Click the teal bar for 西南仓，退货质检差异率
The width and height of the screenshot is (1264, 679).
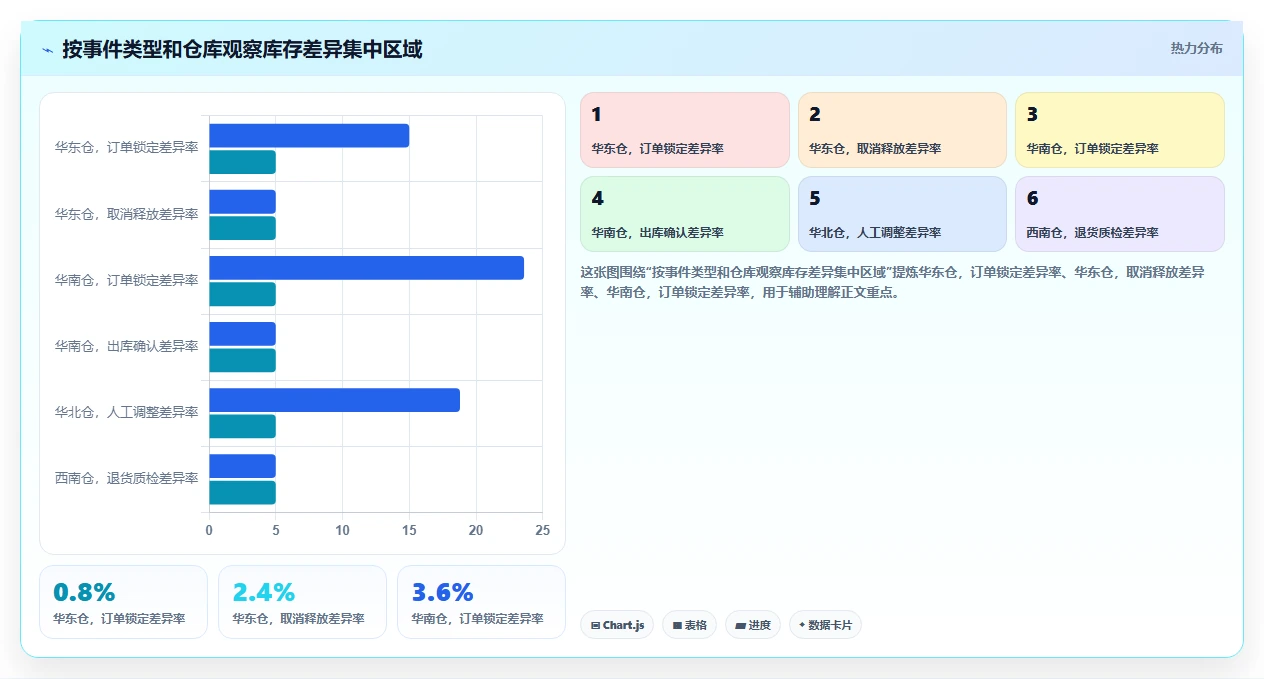click(x=242, y=492)
